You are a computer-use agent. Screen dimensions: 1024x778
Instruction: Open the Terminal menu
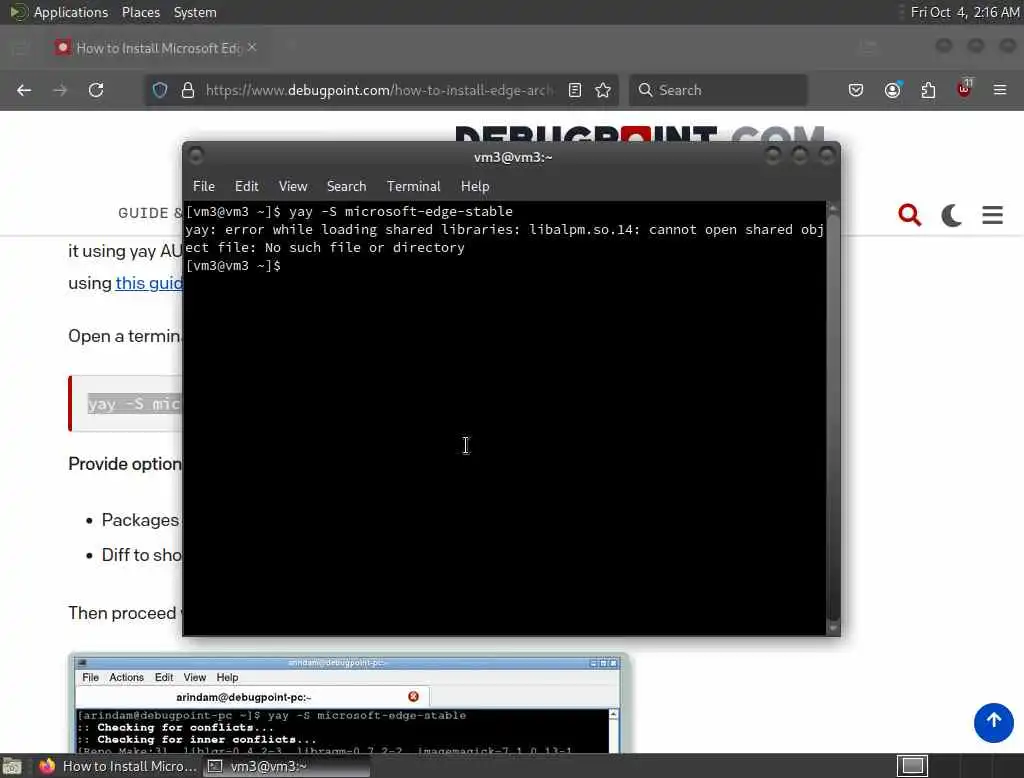click(x=413, y=186)
